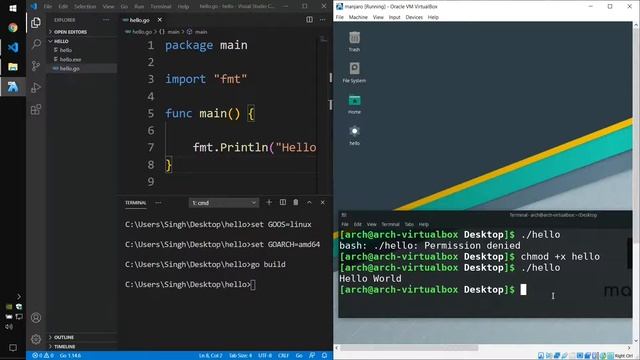Open the VirtualBox Devices menu
Viewport: 640px width, 360px height.
coord(414,17)
